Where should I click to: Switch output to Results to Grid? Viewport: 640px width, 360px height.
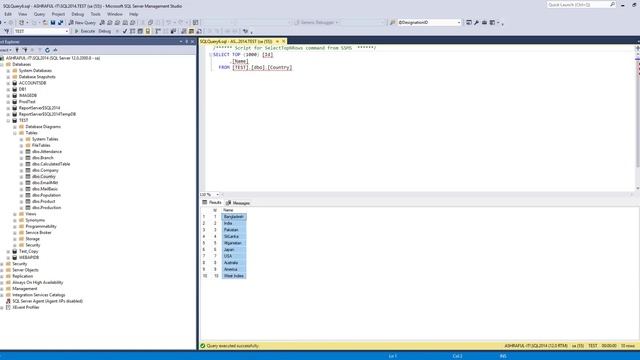coord(191,31)
